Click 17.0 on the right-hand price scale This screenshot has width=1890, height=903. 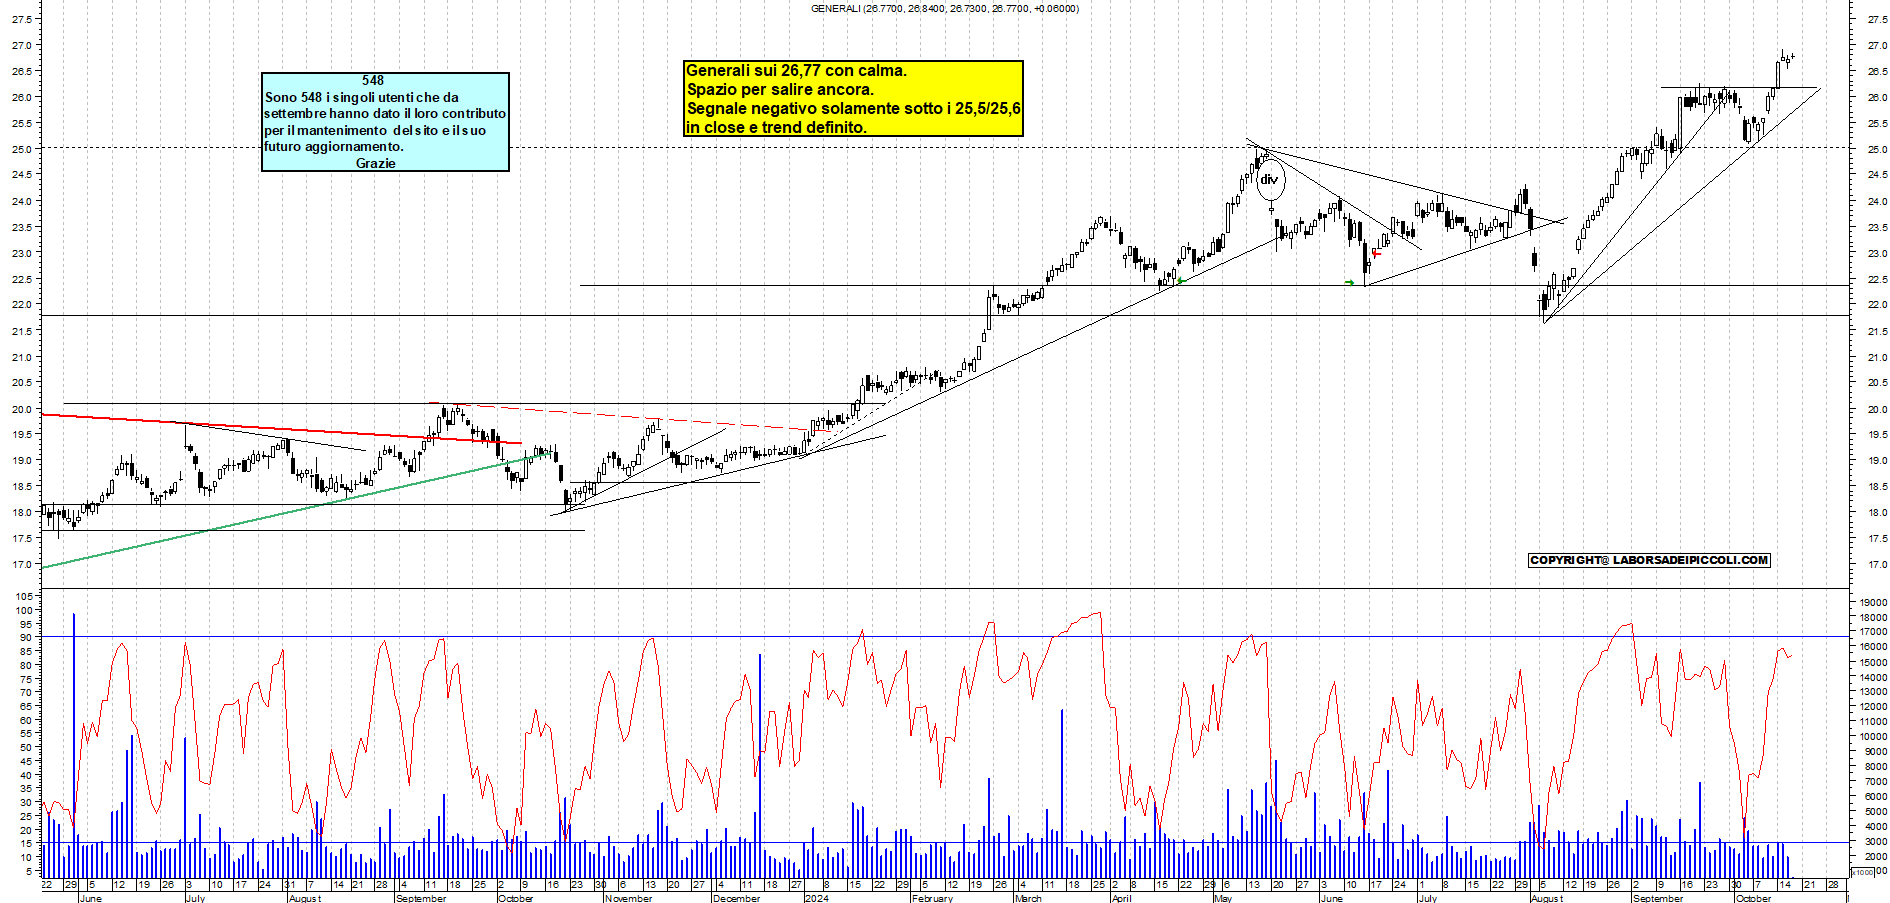coord(1876,564)
